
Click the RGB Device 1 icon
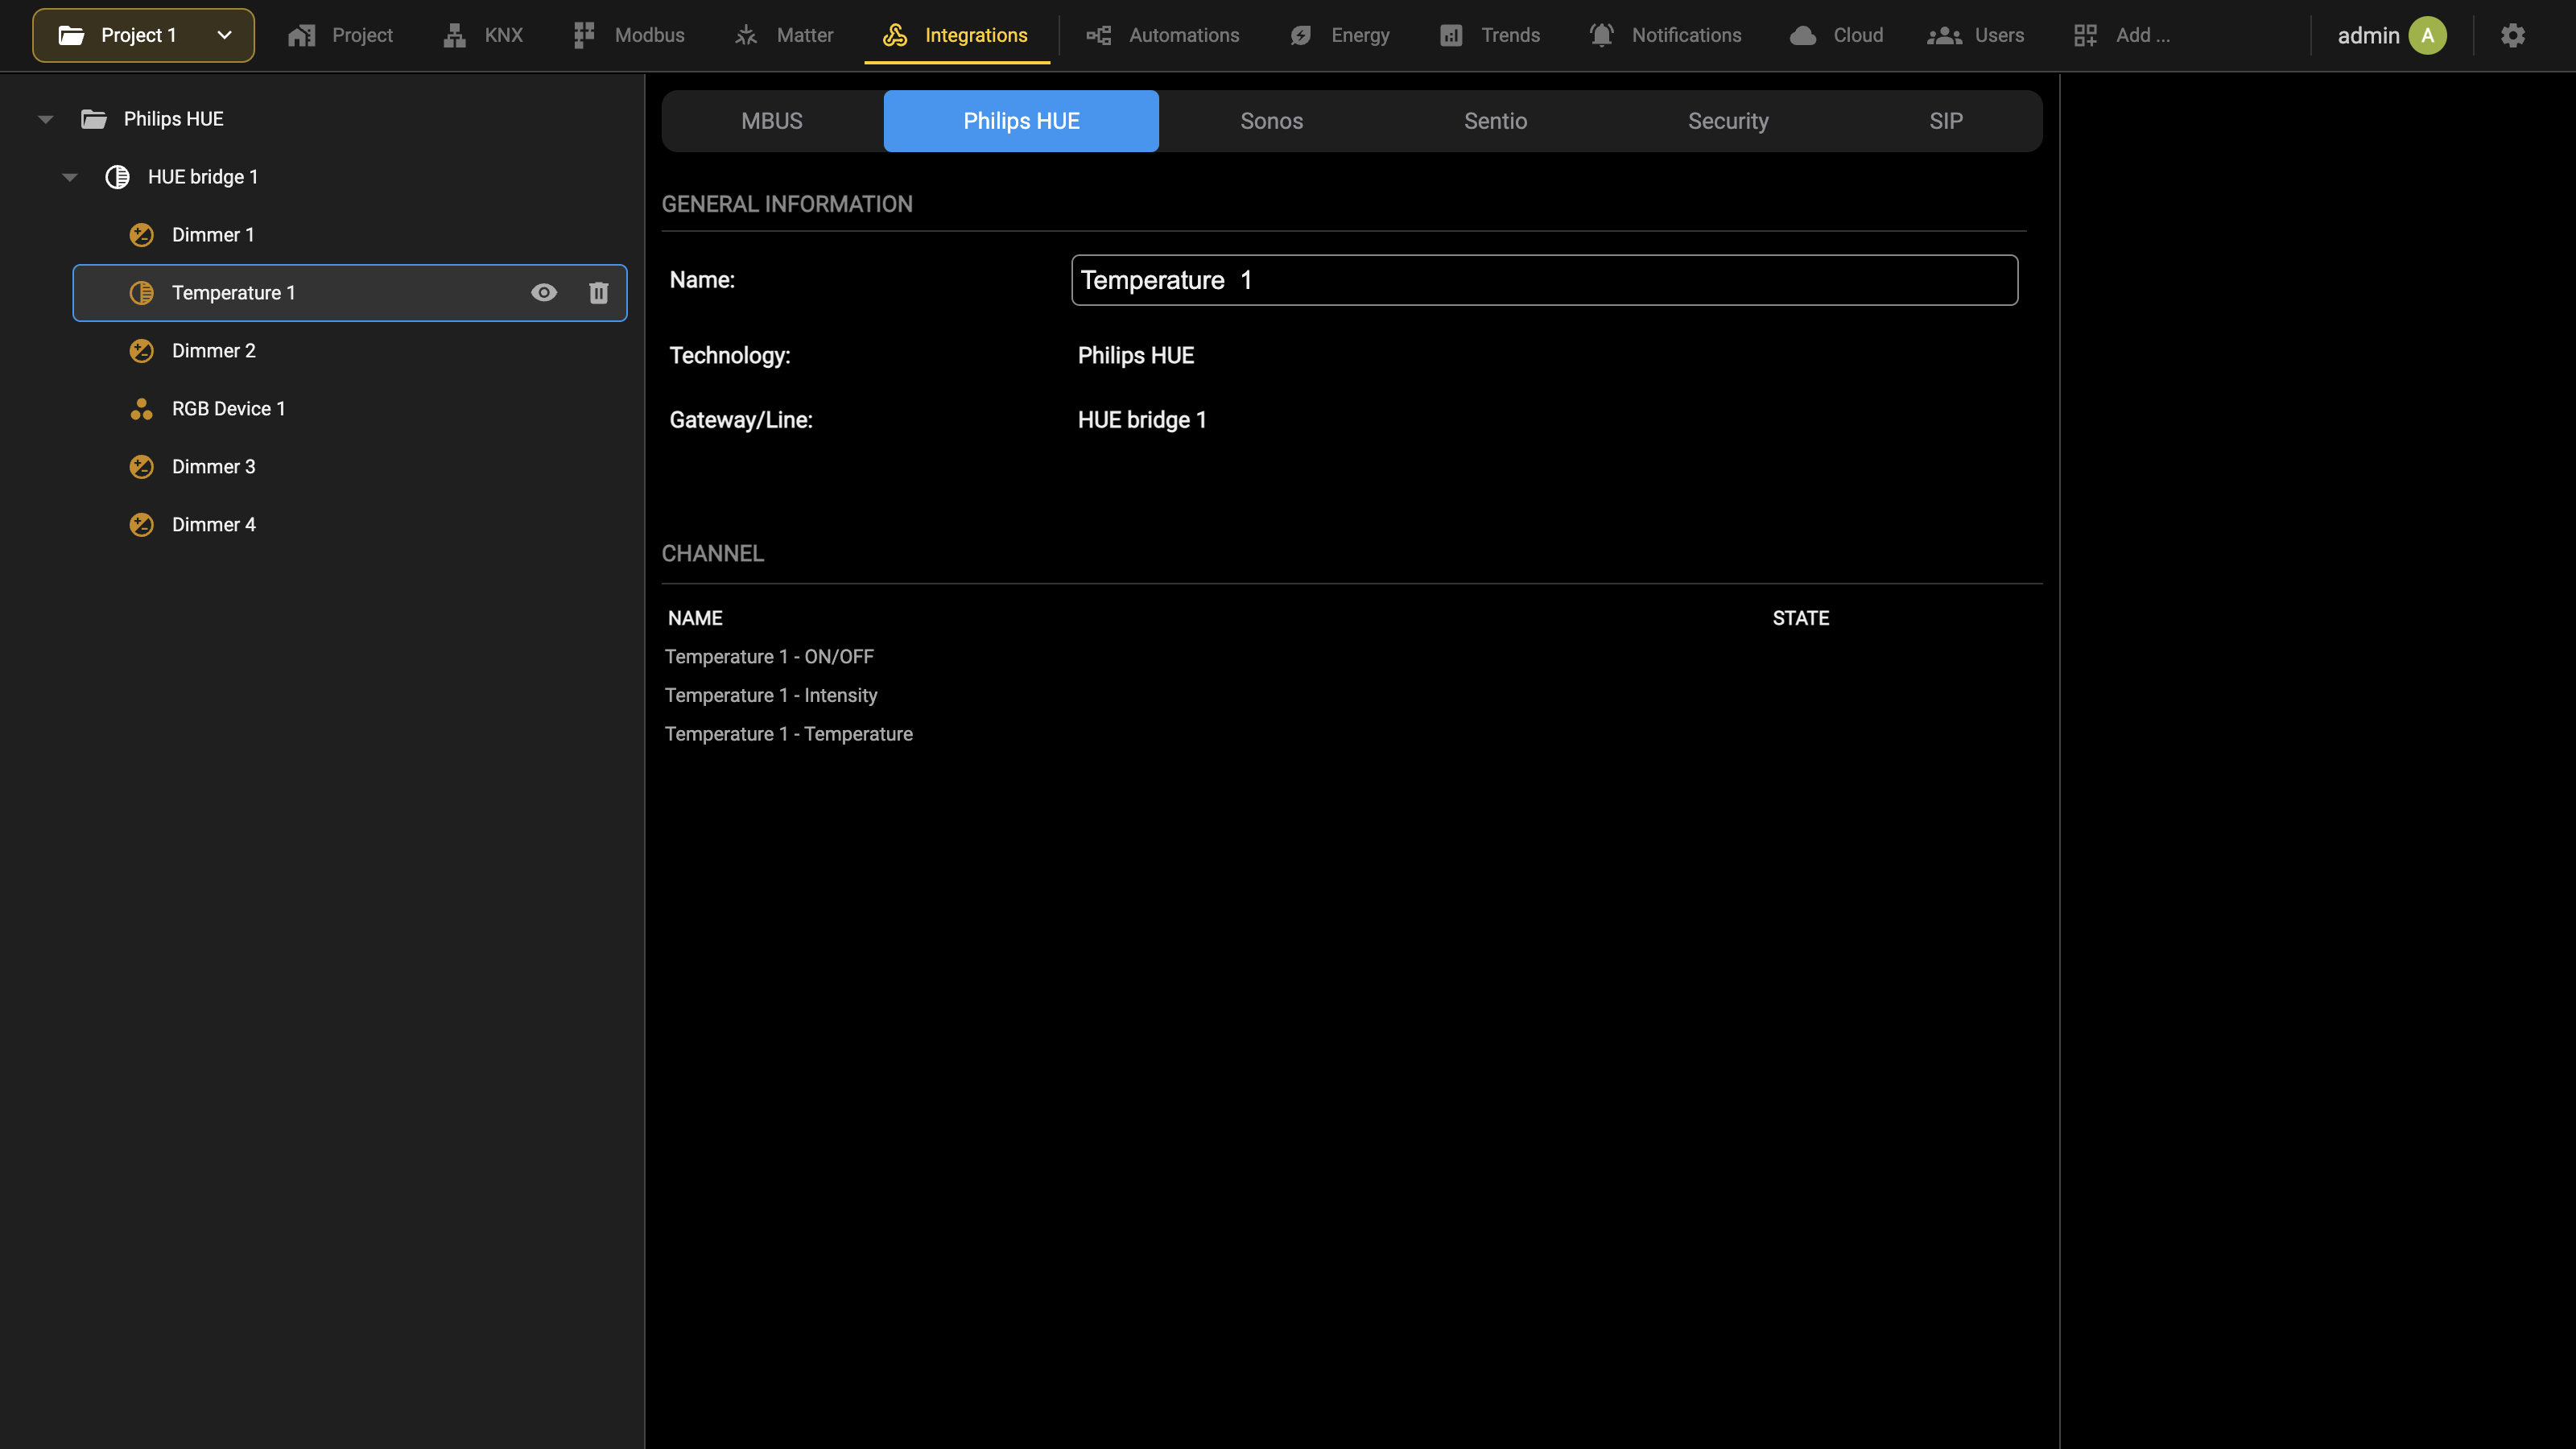click(x=141, y=408)
